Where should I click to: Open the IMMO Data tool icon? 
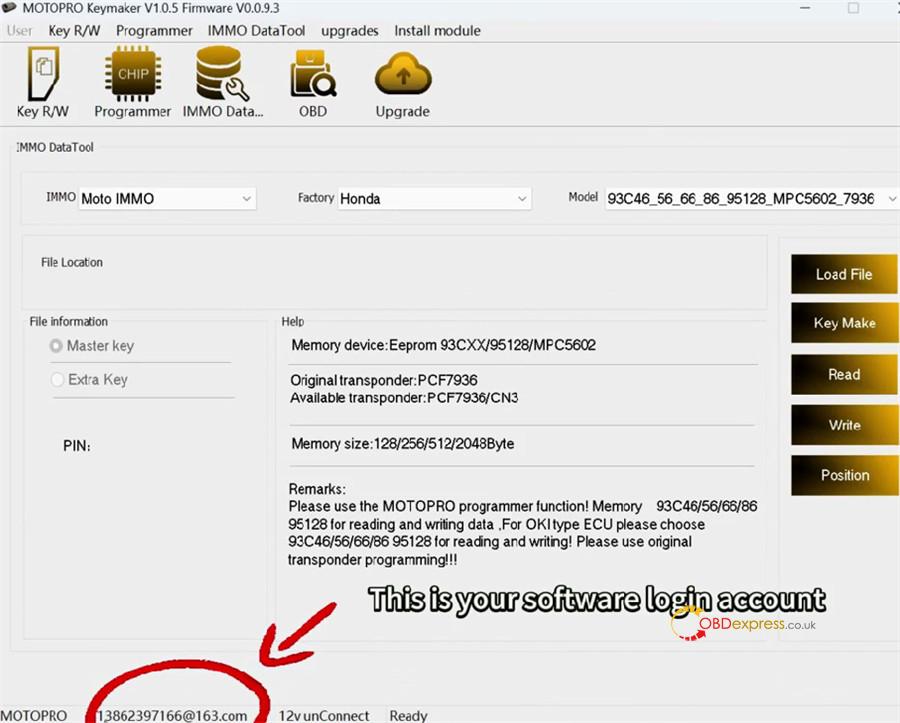click(223, 83)
